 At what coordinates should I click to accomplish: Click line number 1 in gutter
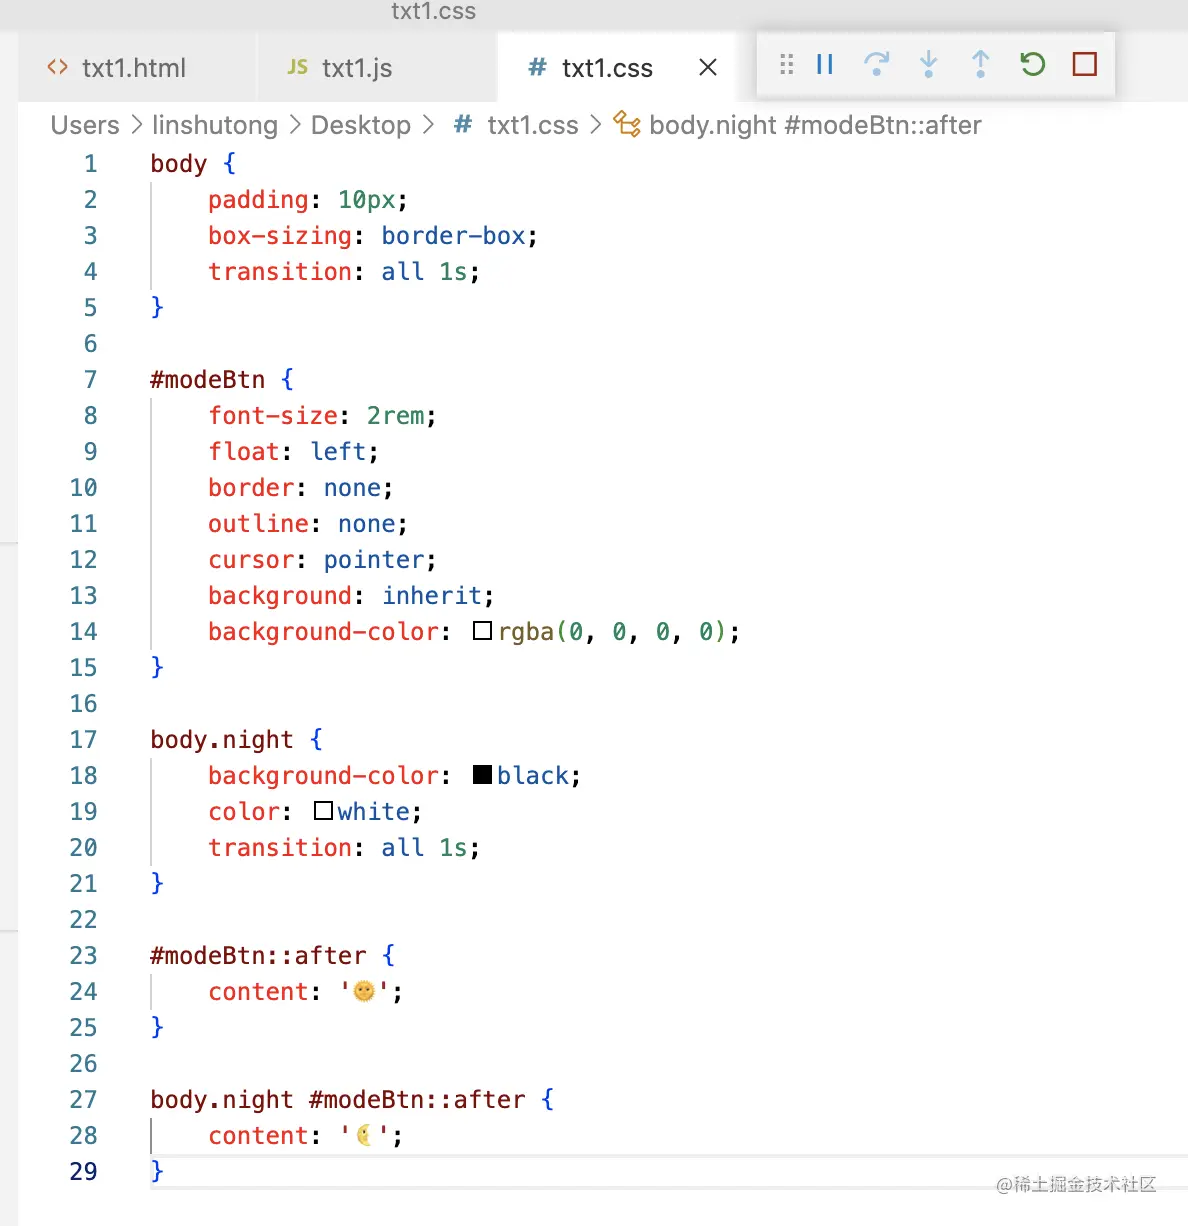(x=90, y=163)
